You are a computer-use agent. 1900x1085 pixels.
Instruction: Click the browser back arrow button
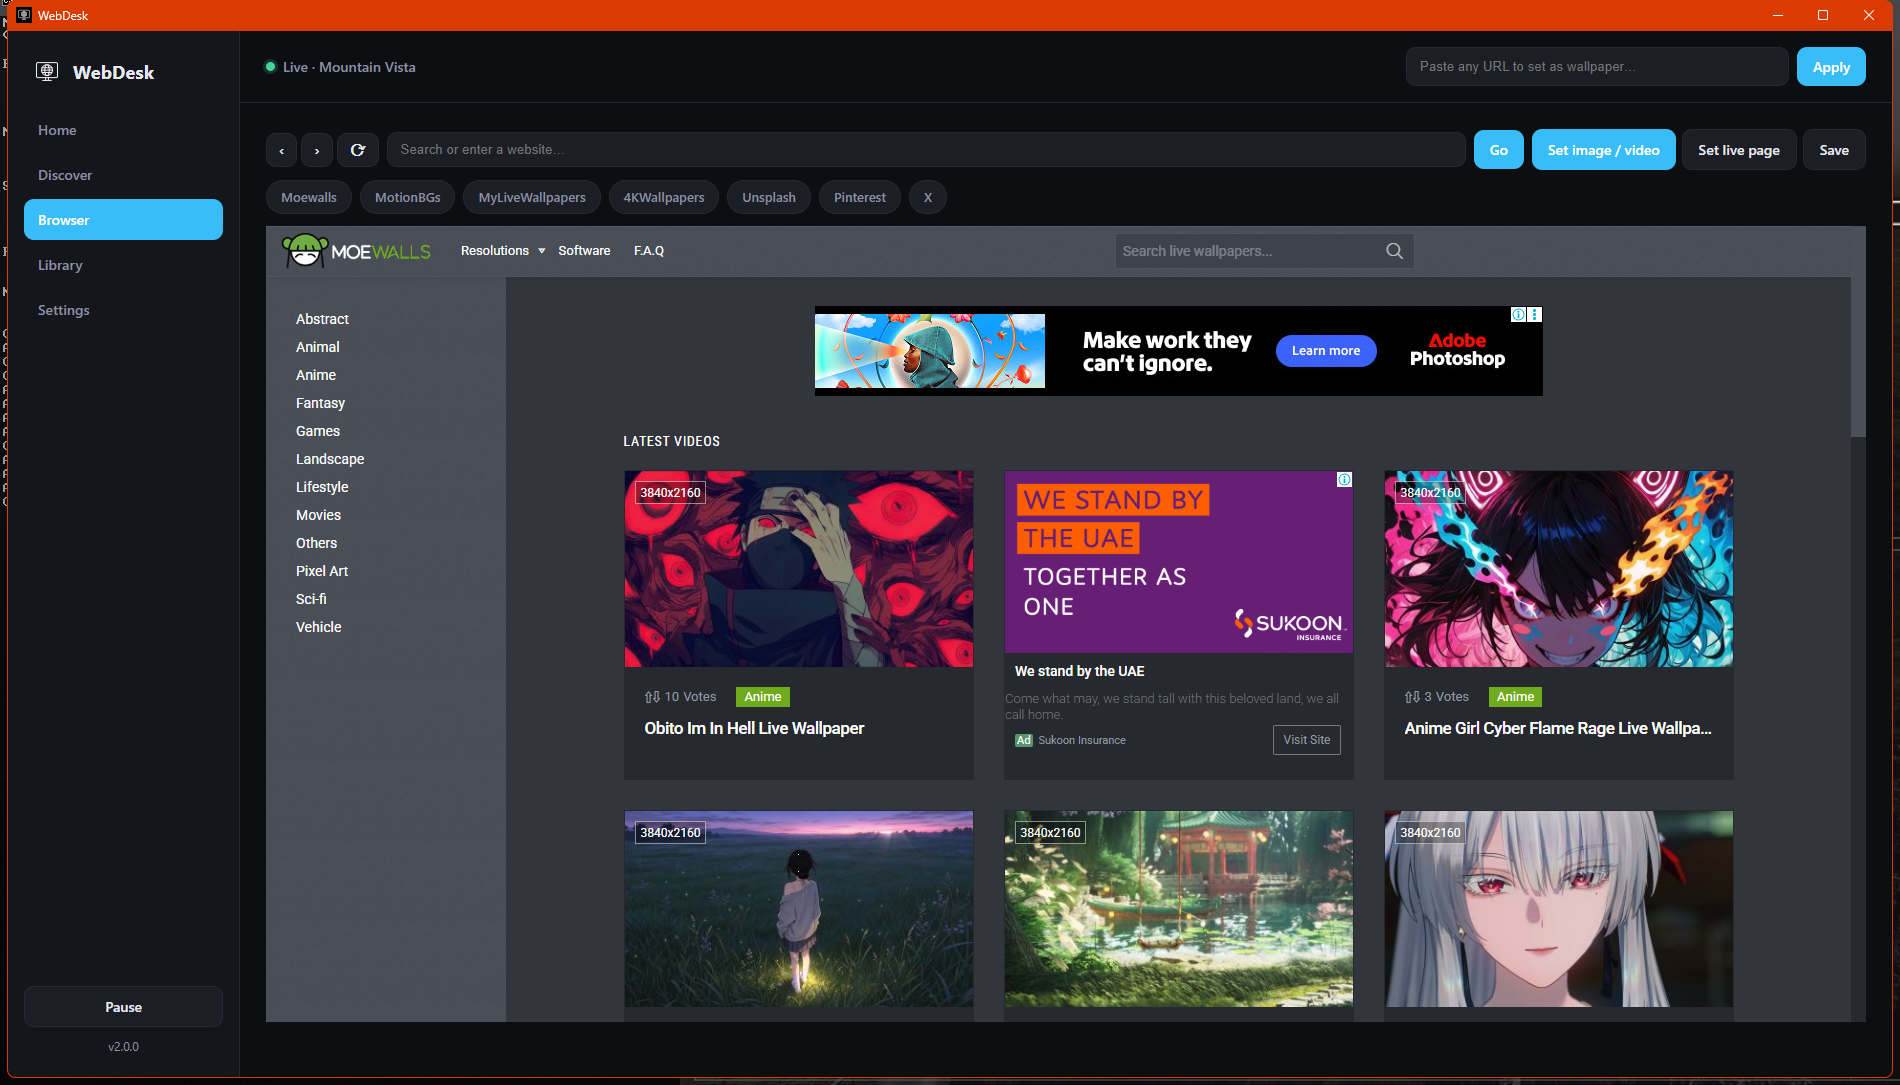(281, 150)
